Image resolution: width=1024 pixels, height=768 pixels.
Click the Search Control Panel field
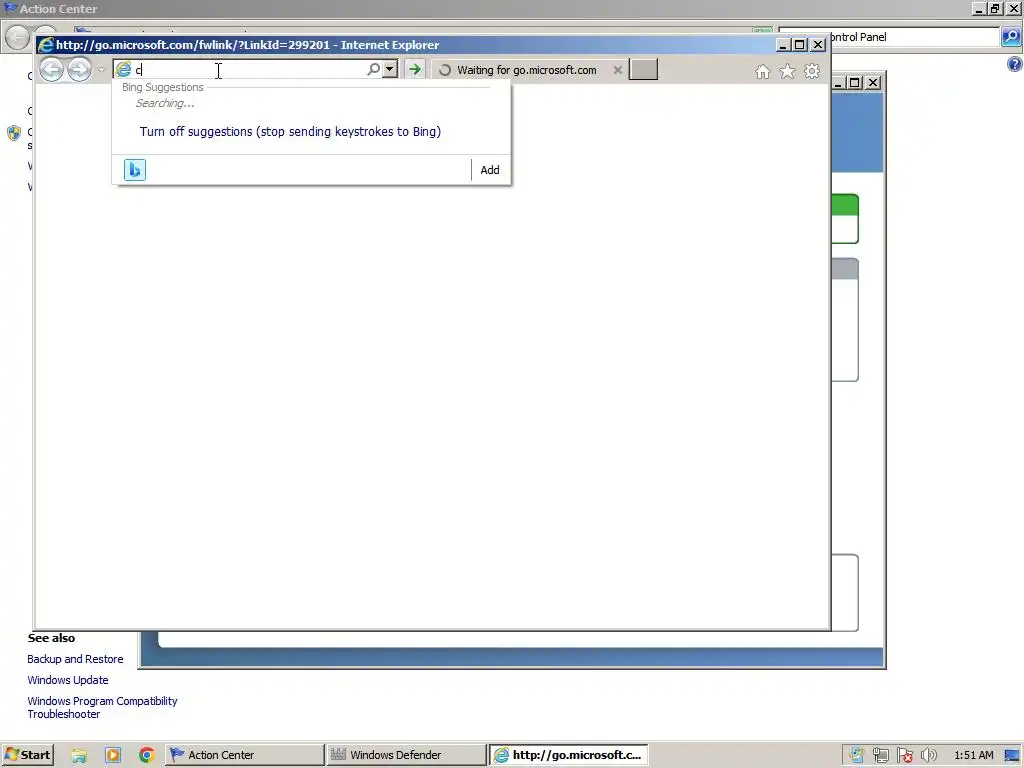[x=914, y=37]
